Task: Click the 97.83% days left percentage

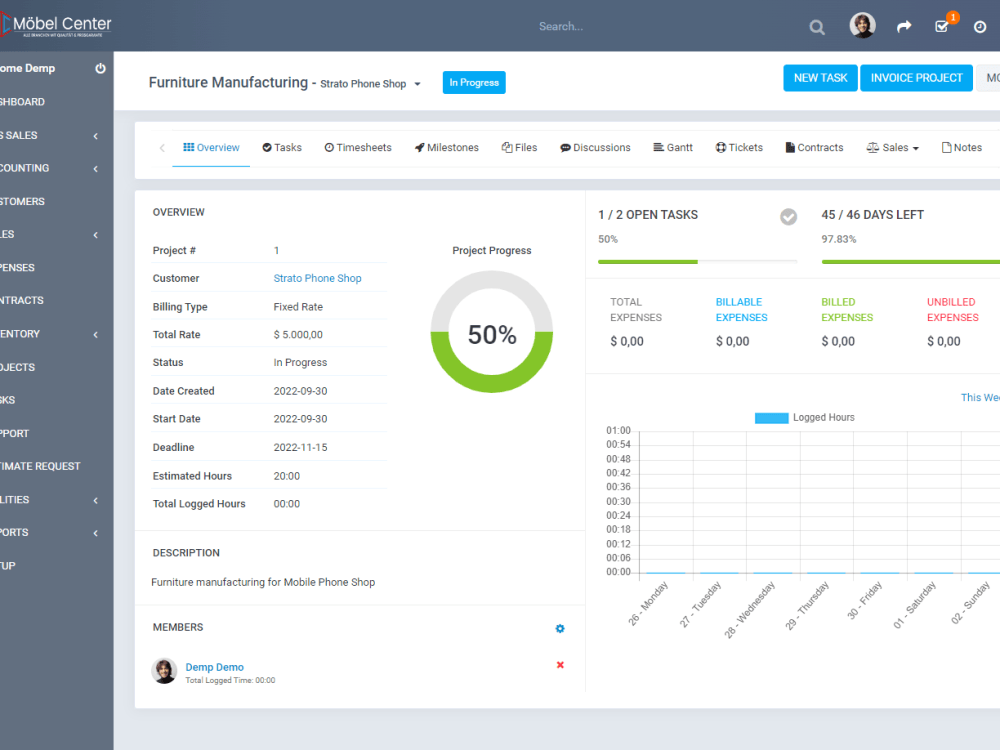Action: click(839, 239)
